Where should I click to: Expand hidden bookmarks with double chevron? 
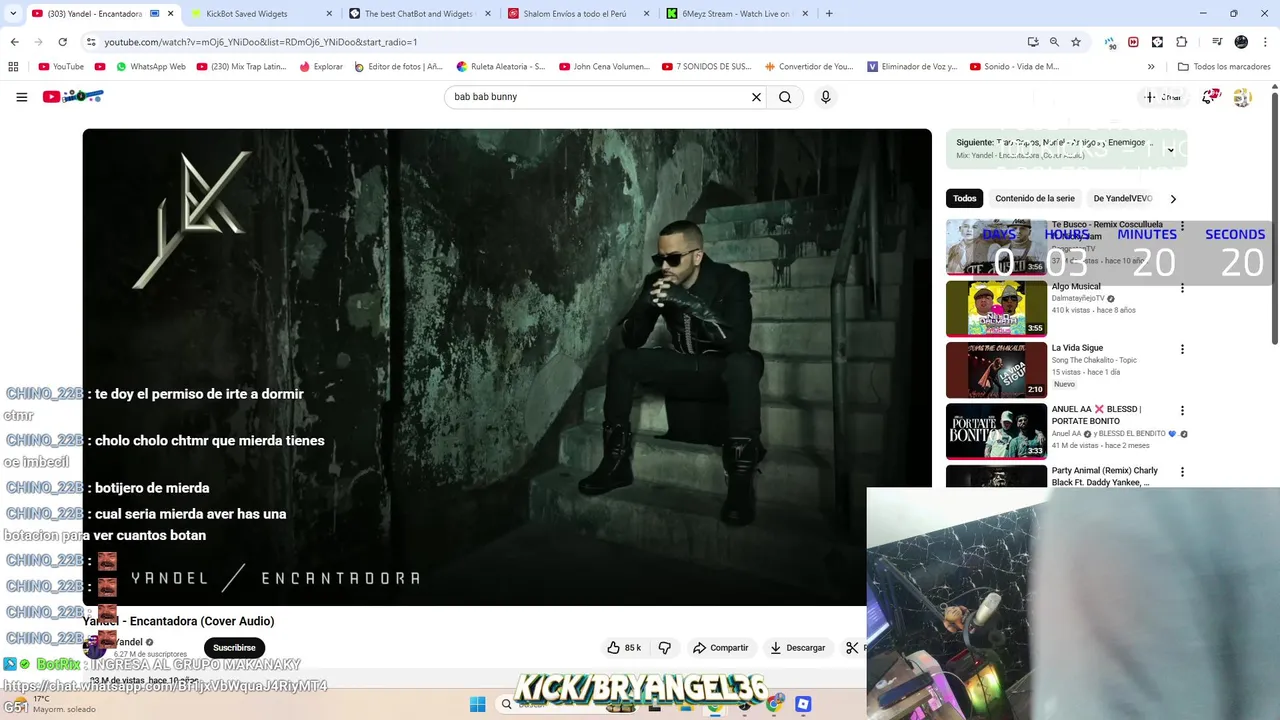coord(1151,67)
